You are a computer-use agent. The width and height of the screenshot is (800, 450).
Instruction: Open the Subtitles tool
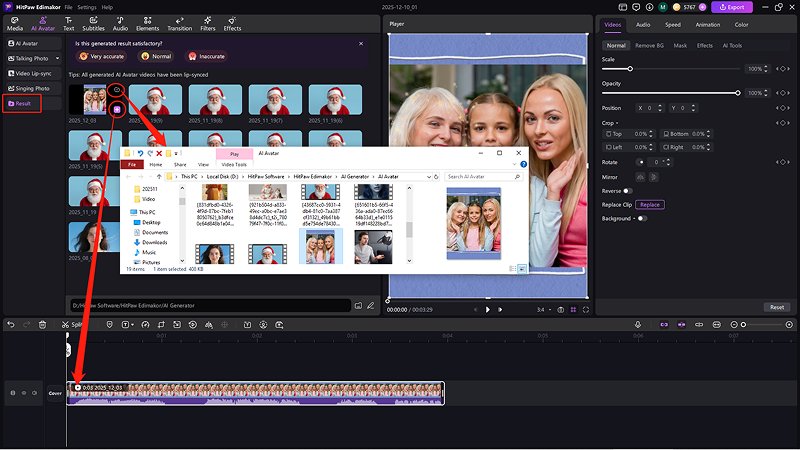[94, 24]
